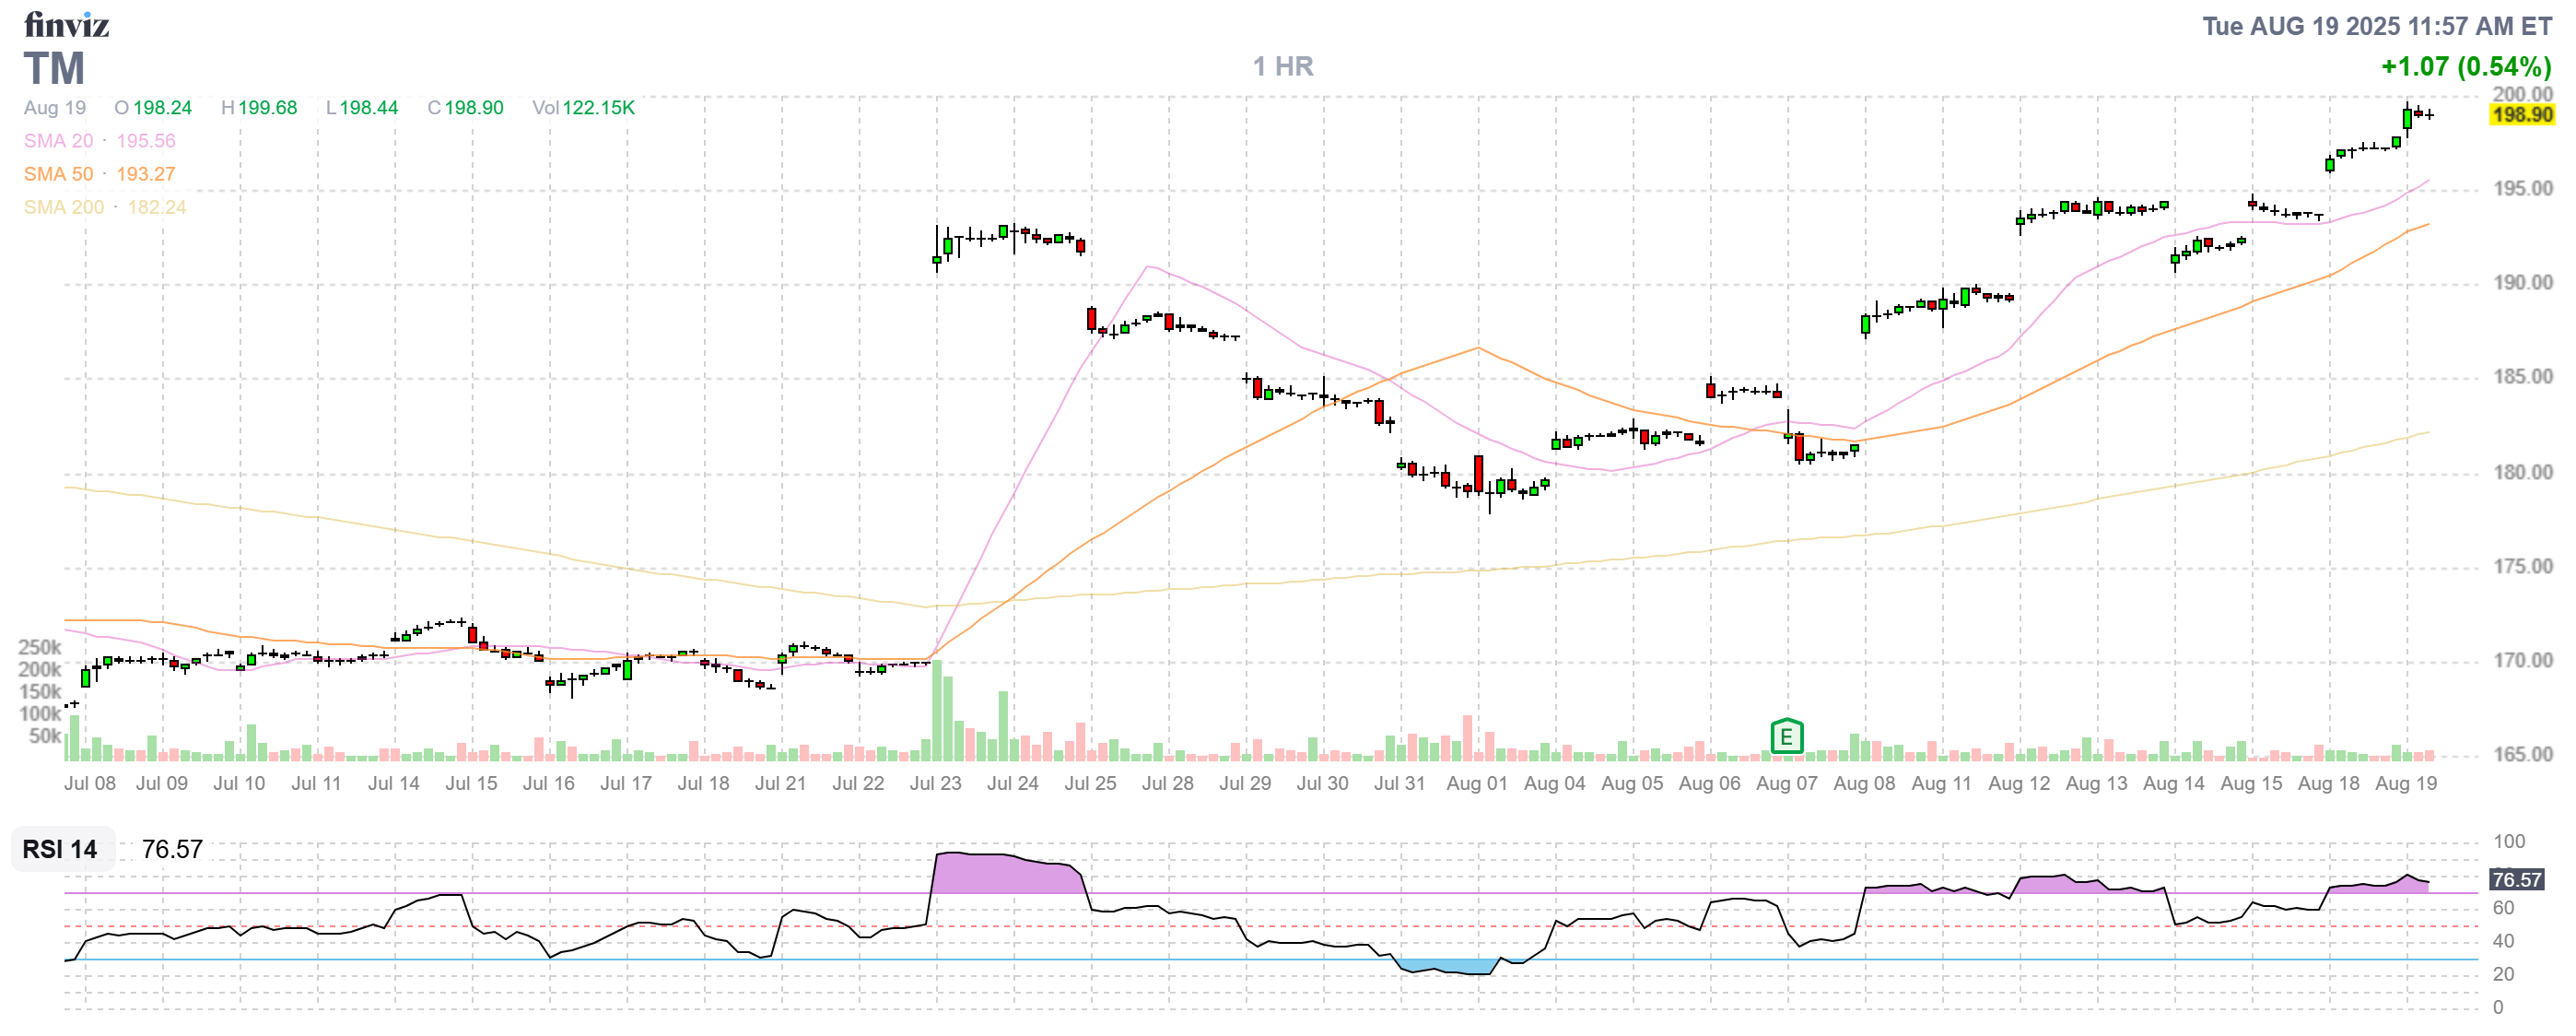Screen dimensions: 2576x1036
Task: Click the Aug 07 date label on the axis
Action: [x=1786, y=784]
